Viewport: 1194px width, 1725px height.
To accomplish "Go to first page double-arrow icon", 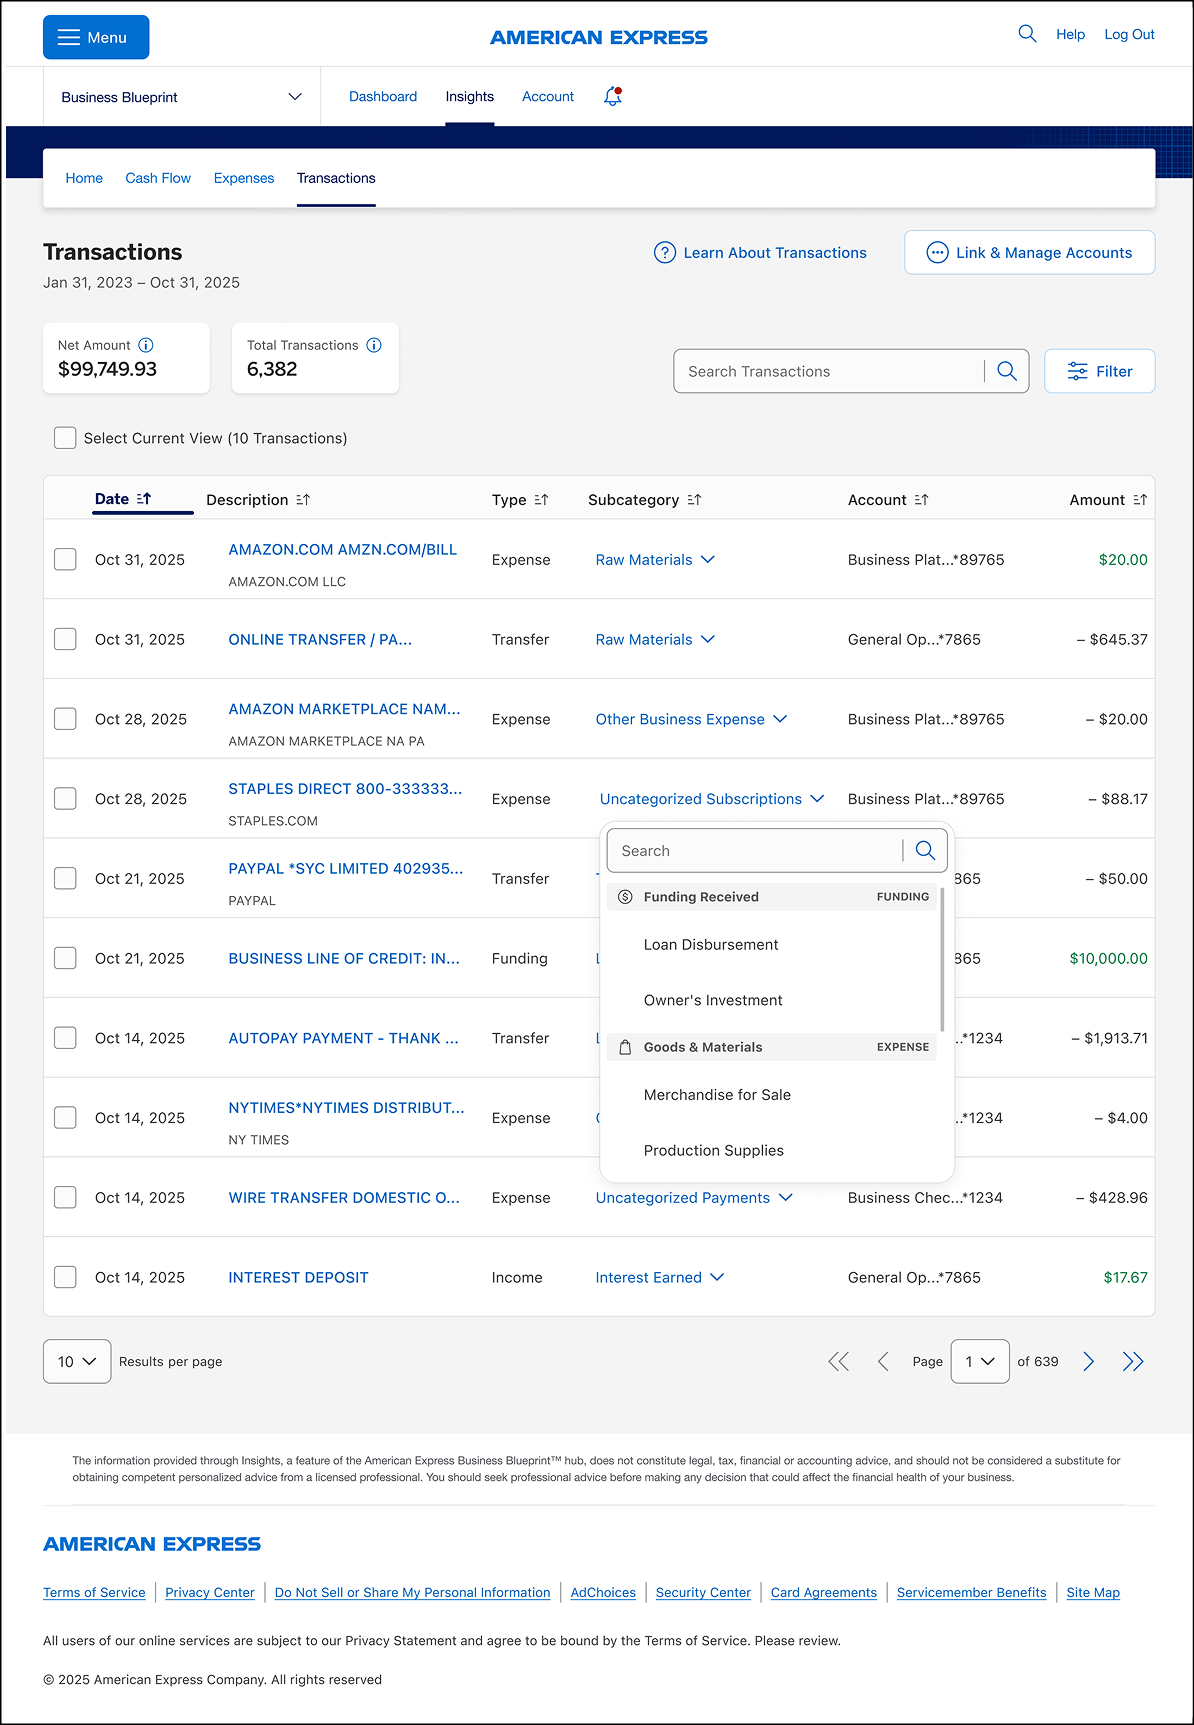I will [x=839, y=1361].
